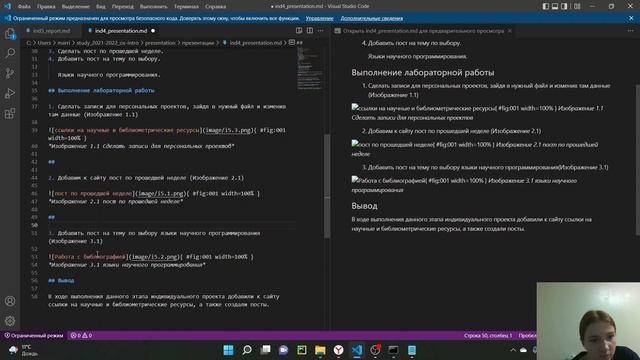Click ind4_presentation.md breadcrumb segment
Image resolution: width=640 pixels, height=360 pixels.
pyautogui.click(x=256, y=42)
